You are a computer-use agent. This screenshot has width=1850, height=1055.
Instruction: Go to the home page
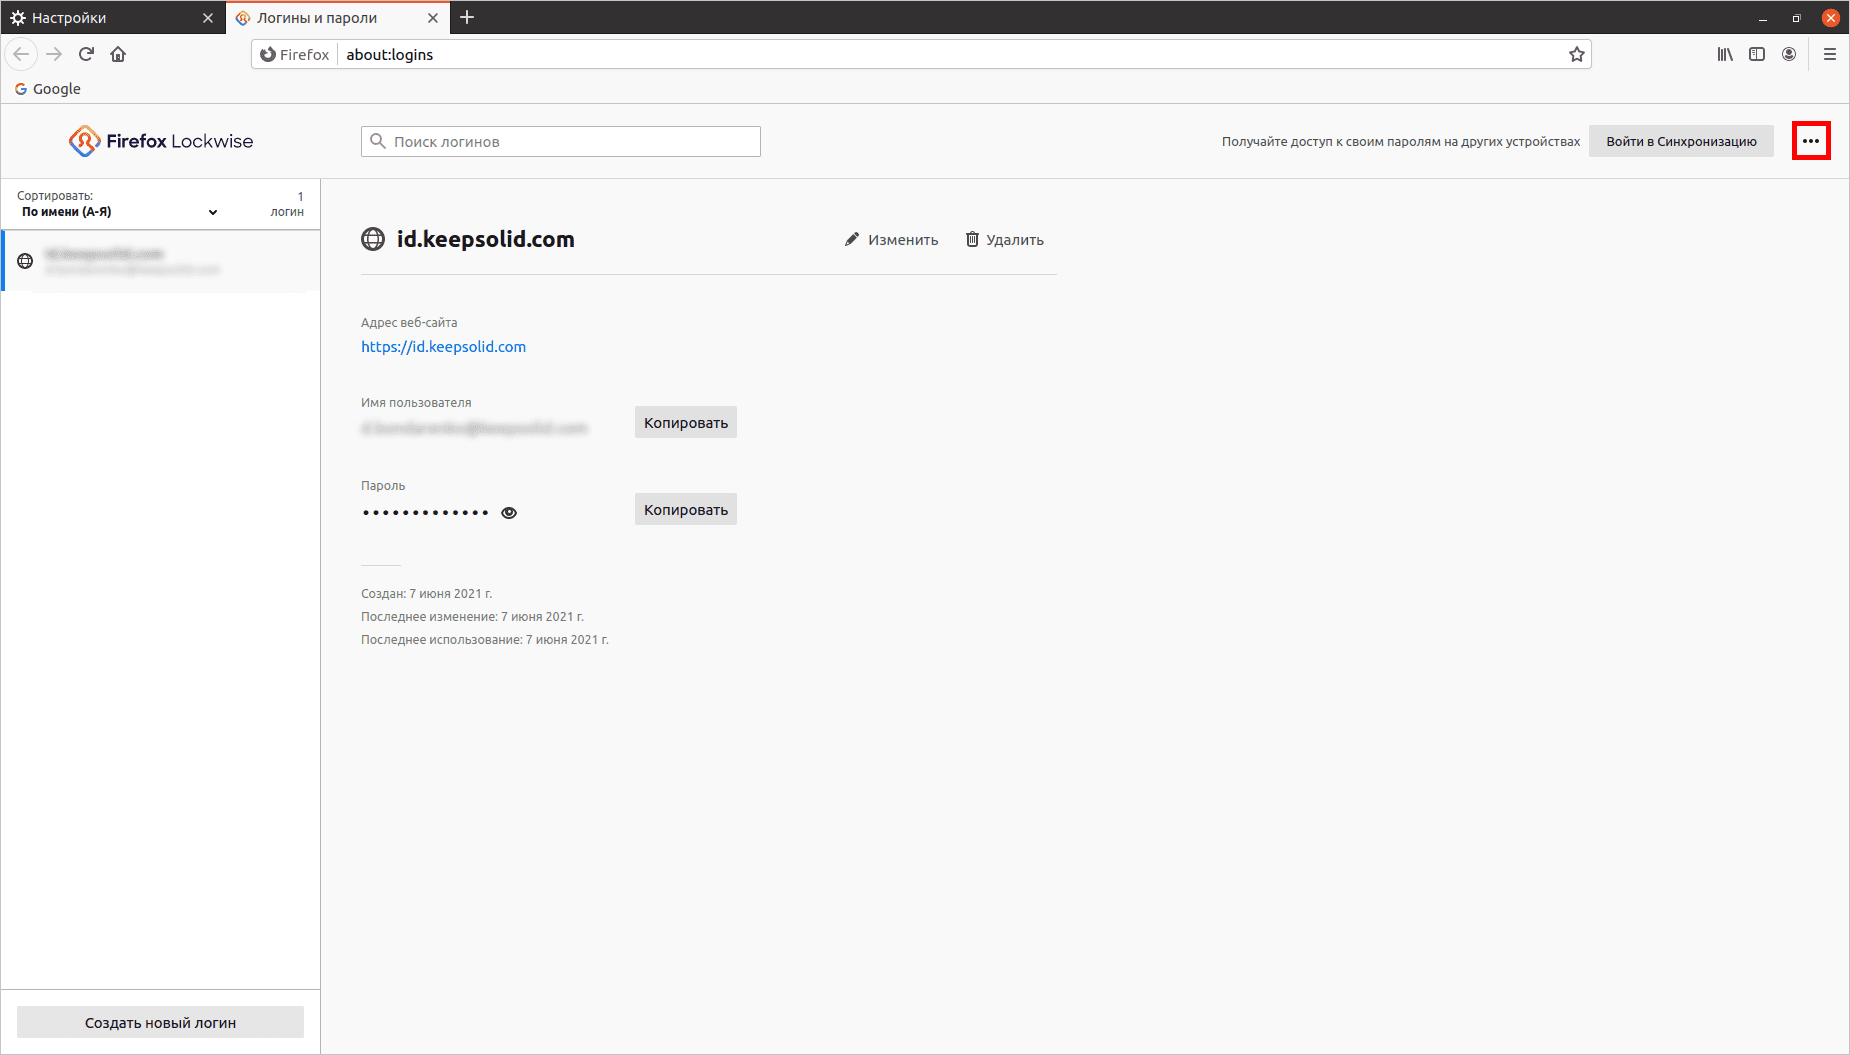pyautogui.click(x=118, y=55)
